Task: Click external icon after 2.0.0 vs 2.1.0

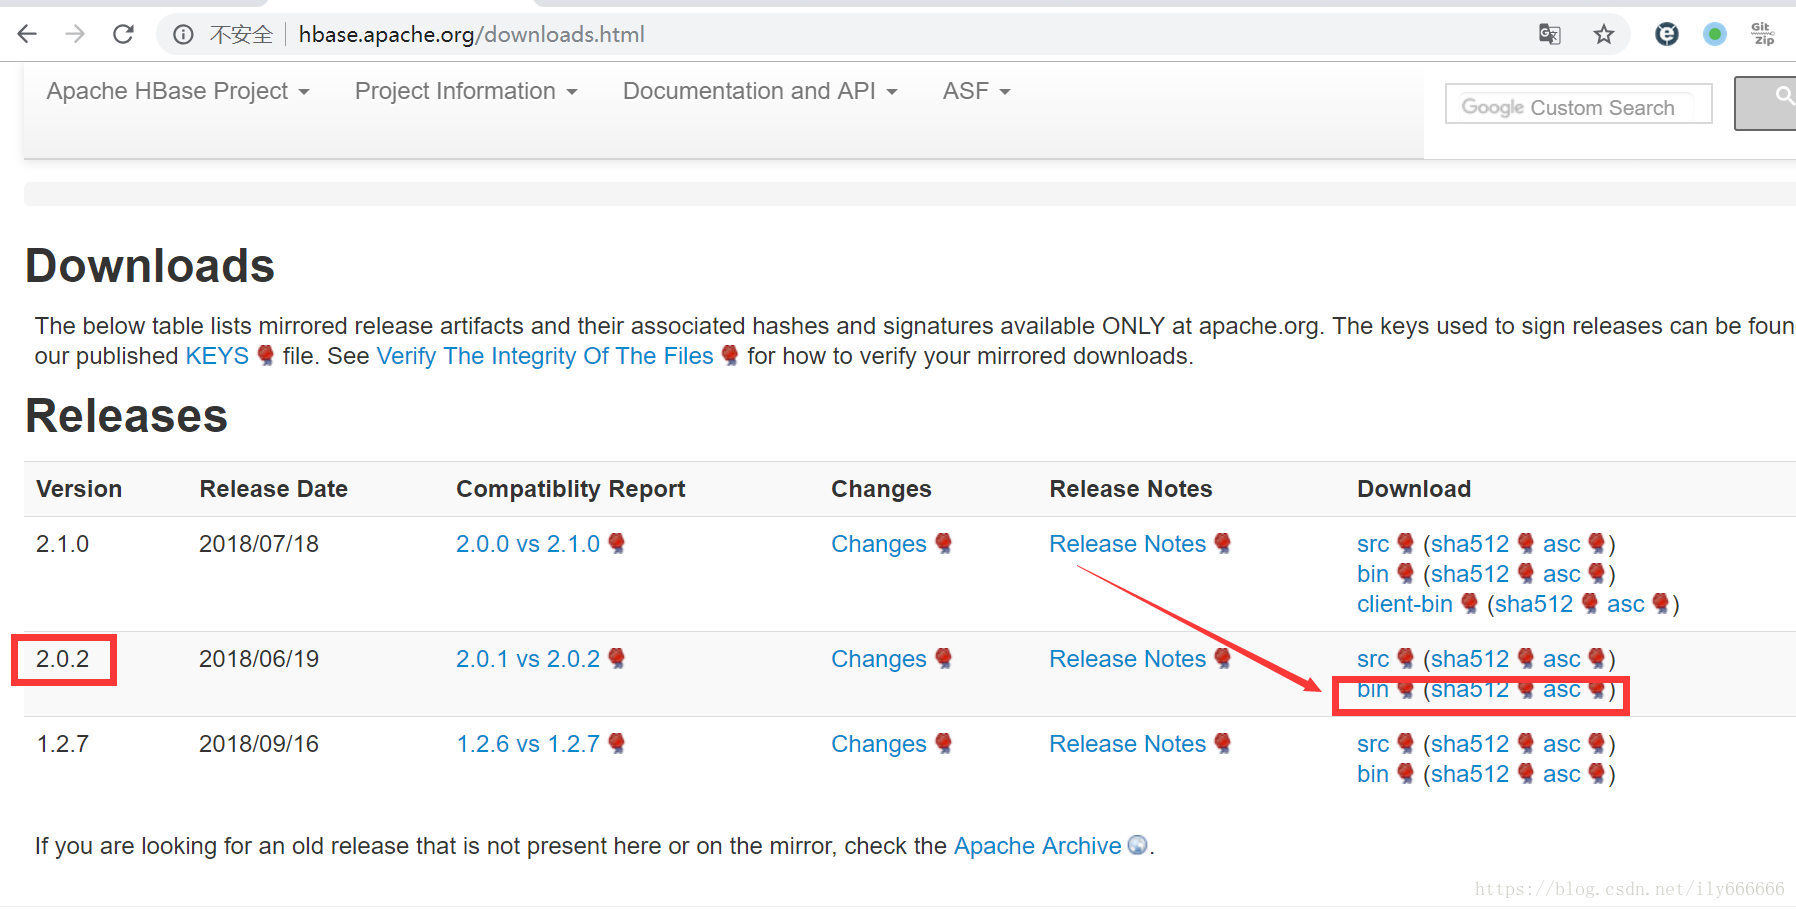Action: pyautogui.click(x=617, y=543)
